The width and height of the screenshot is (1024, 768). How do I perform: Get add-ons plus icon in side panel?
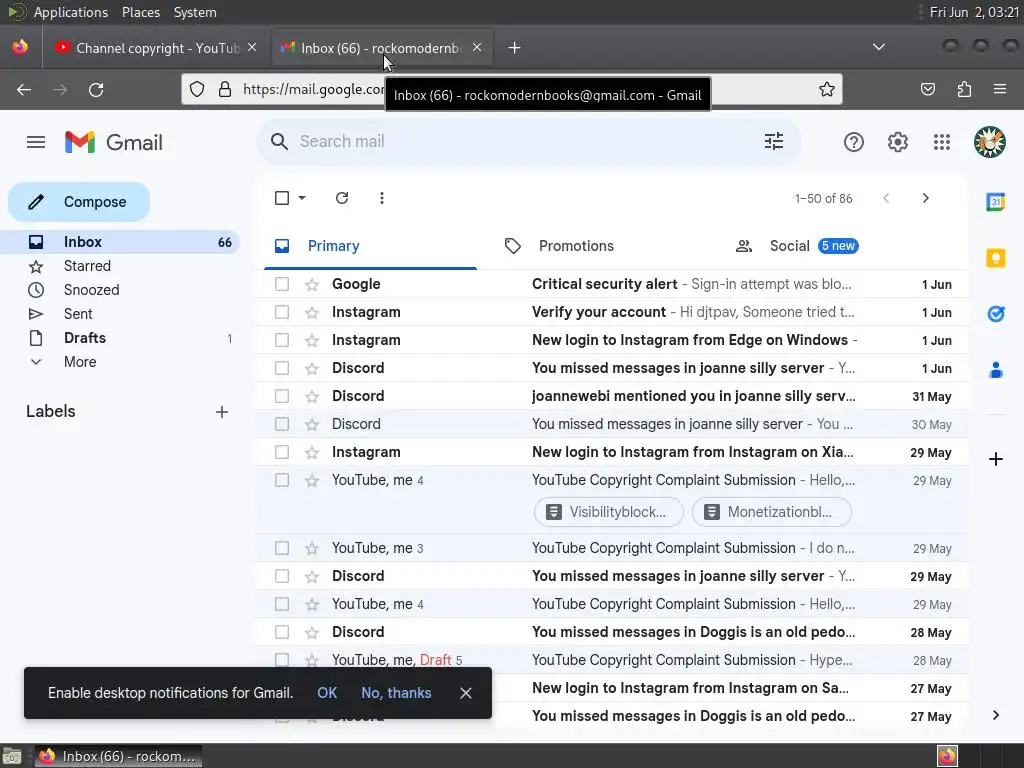[x=995, y=459]
